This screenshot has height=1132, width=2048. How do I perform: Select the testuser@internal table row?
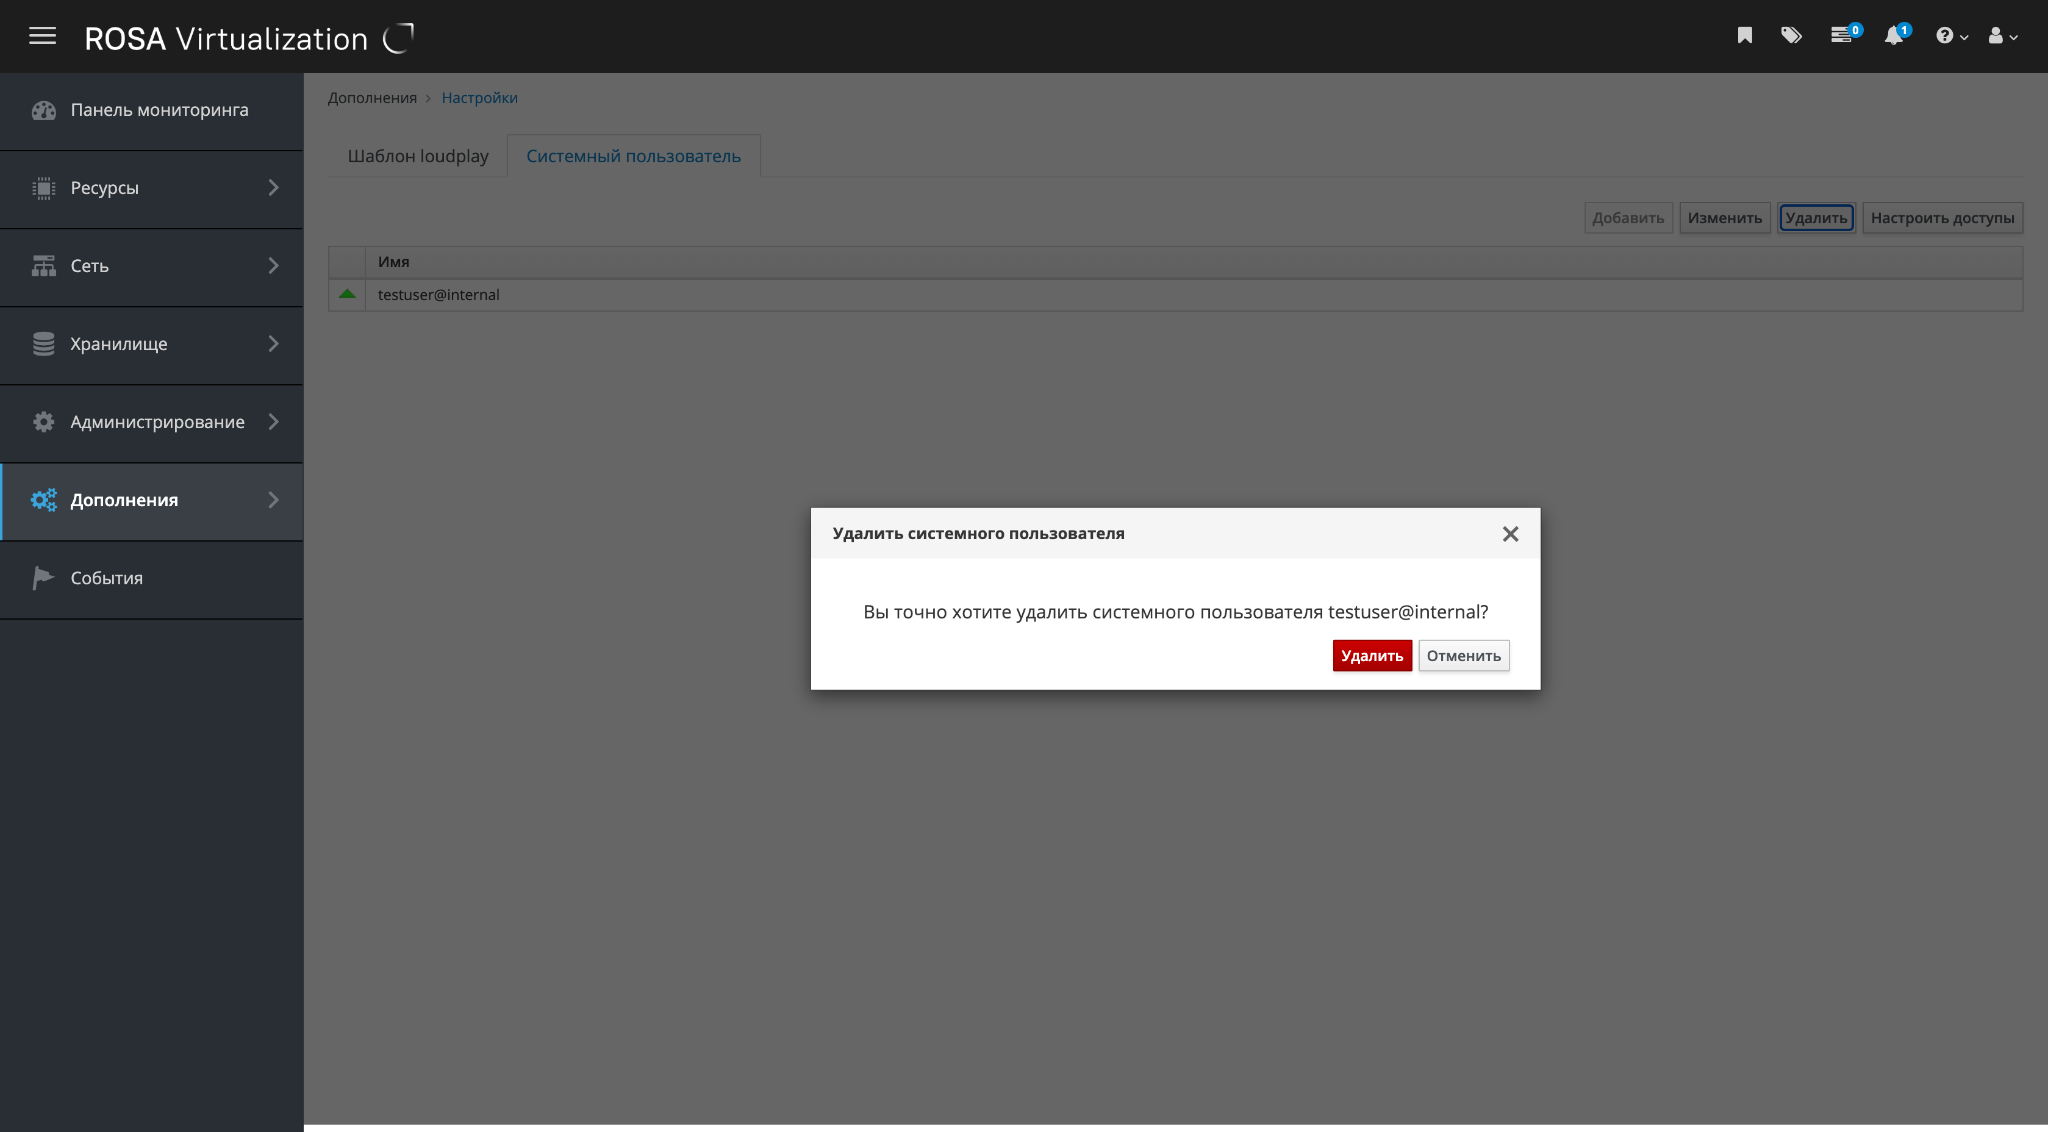pyautogui.click(x=439, y=295)
